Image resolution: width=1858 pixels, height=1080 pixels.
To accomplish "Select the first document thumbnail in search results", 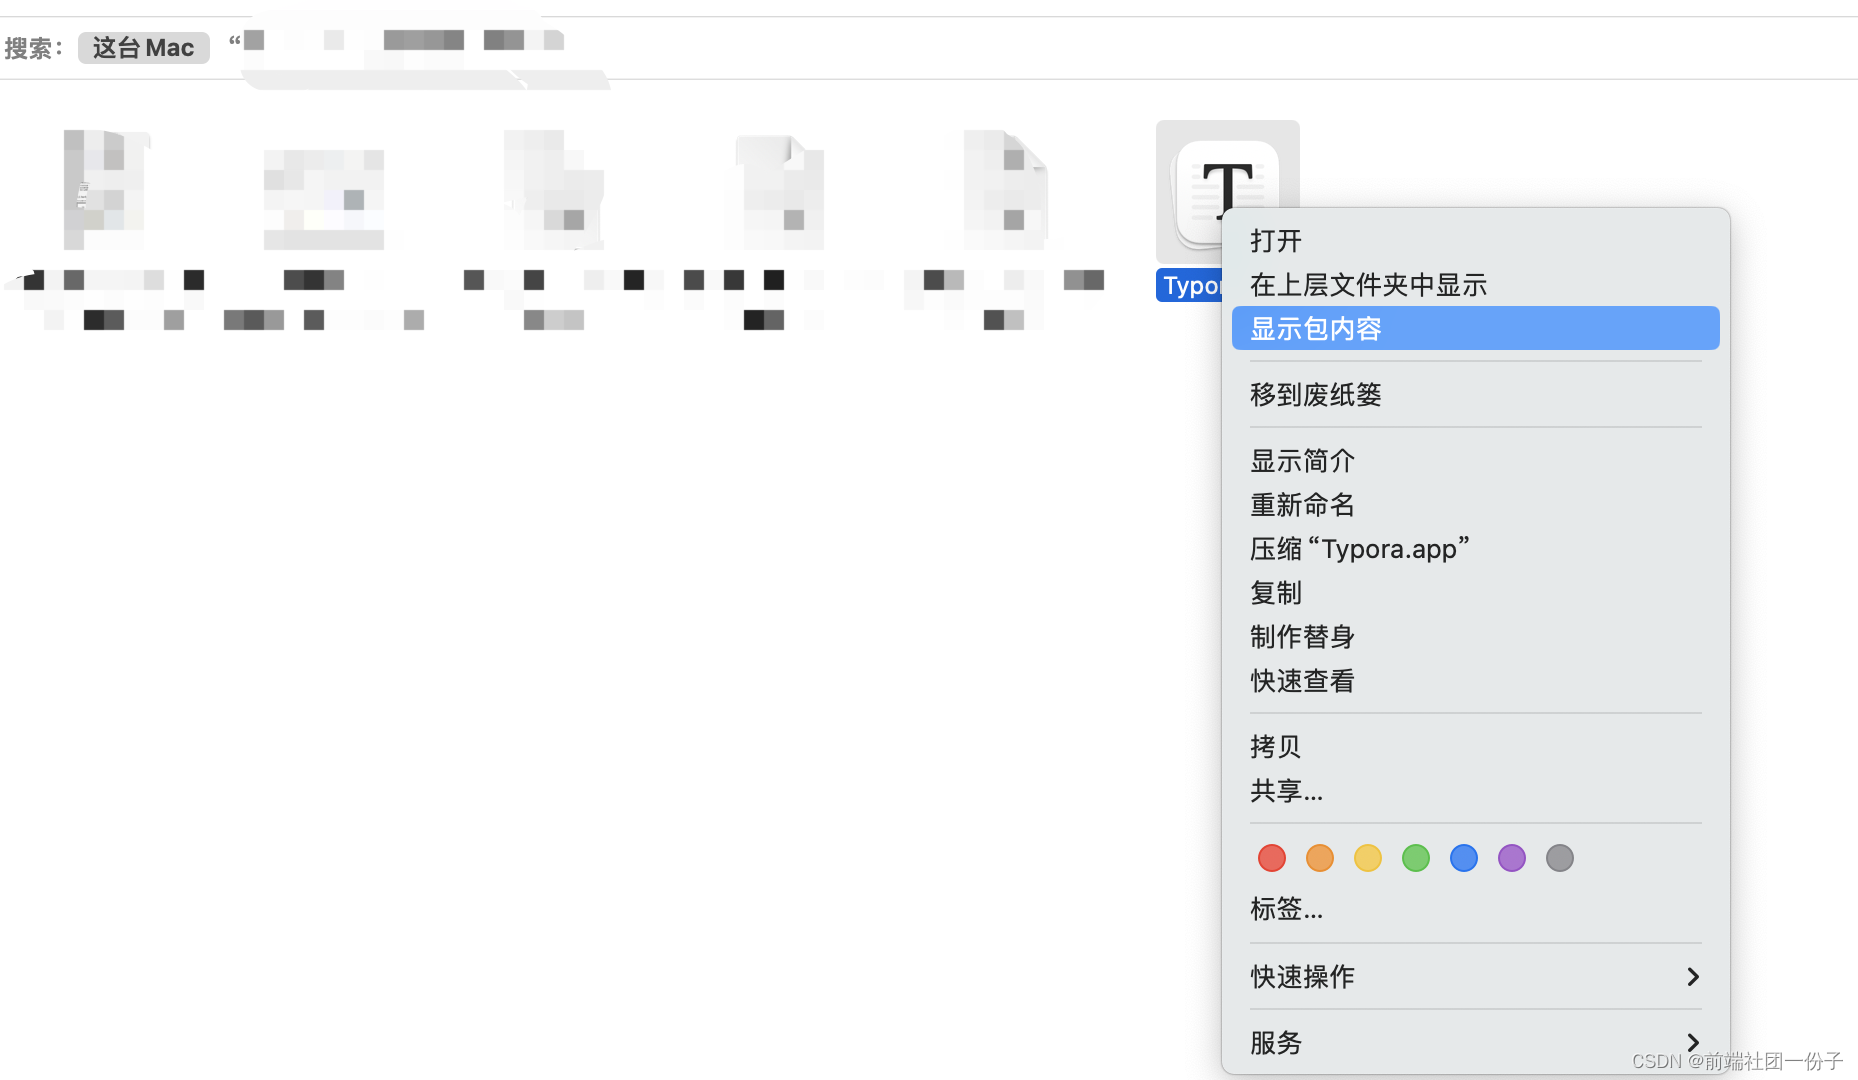I will tap(104, 190).
